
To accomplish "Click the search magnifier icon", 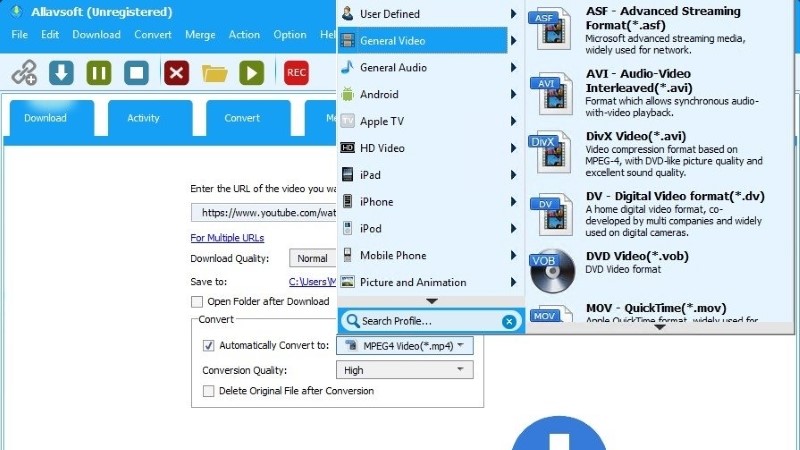I will tap(352, 321).
